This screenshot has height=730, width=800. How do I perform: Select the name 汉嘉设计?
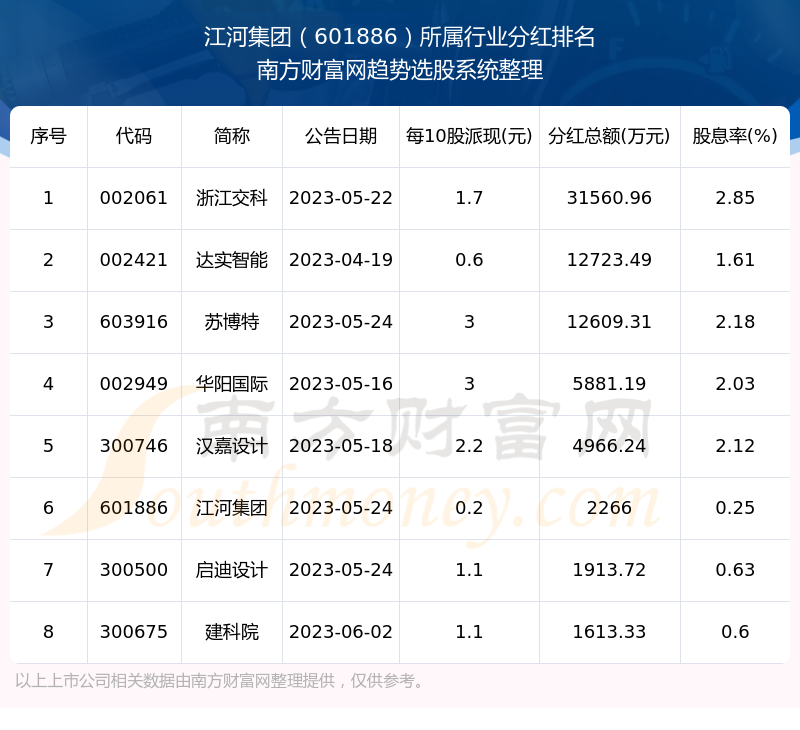point(232,446)
